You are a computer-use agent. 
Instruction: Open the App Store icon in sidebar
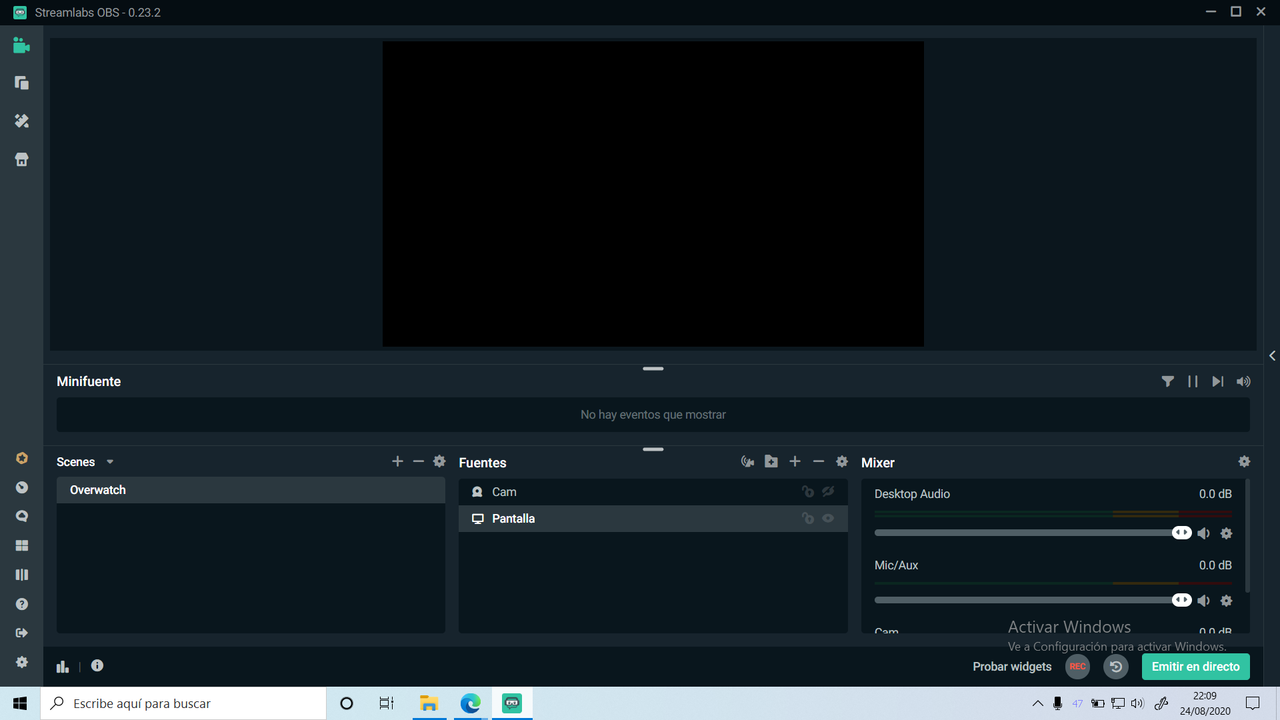21,159
